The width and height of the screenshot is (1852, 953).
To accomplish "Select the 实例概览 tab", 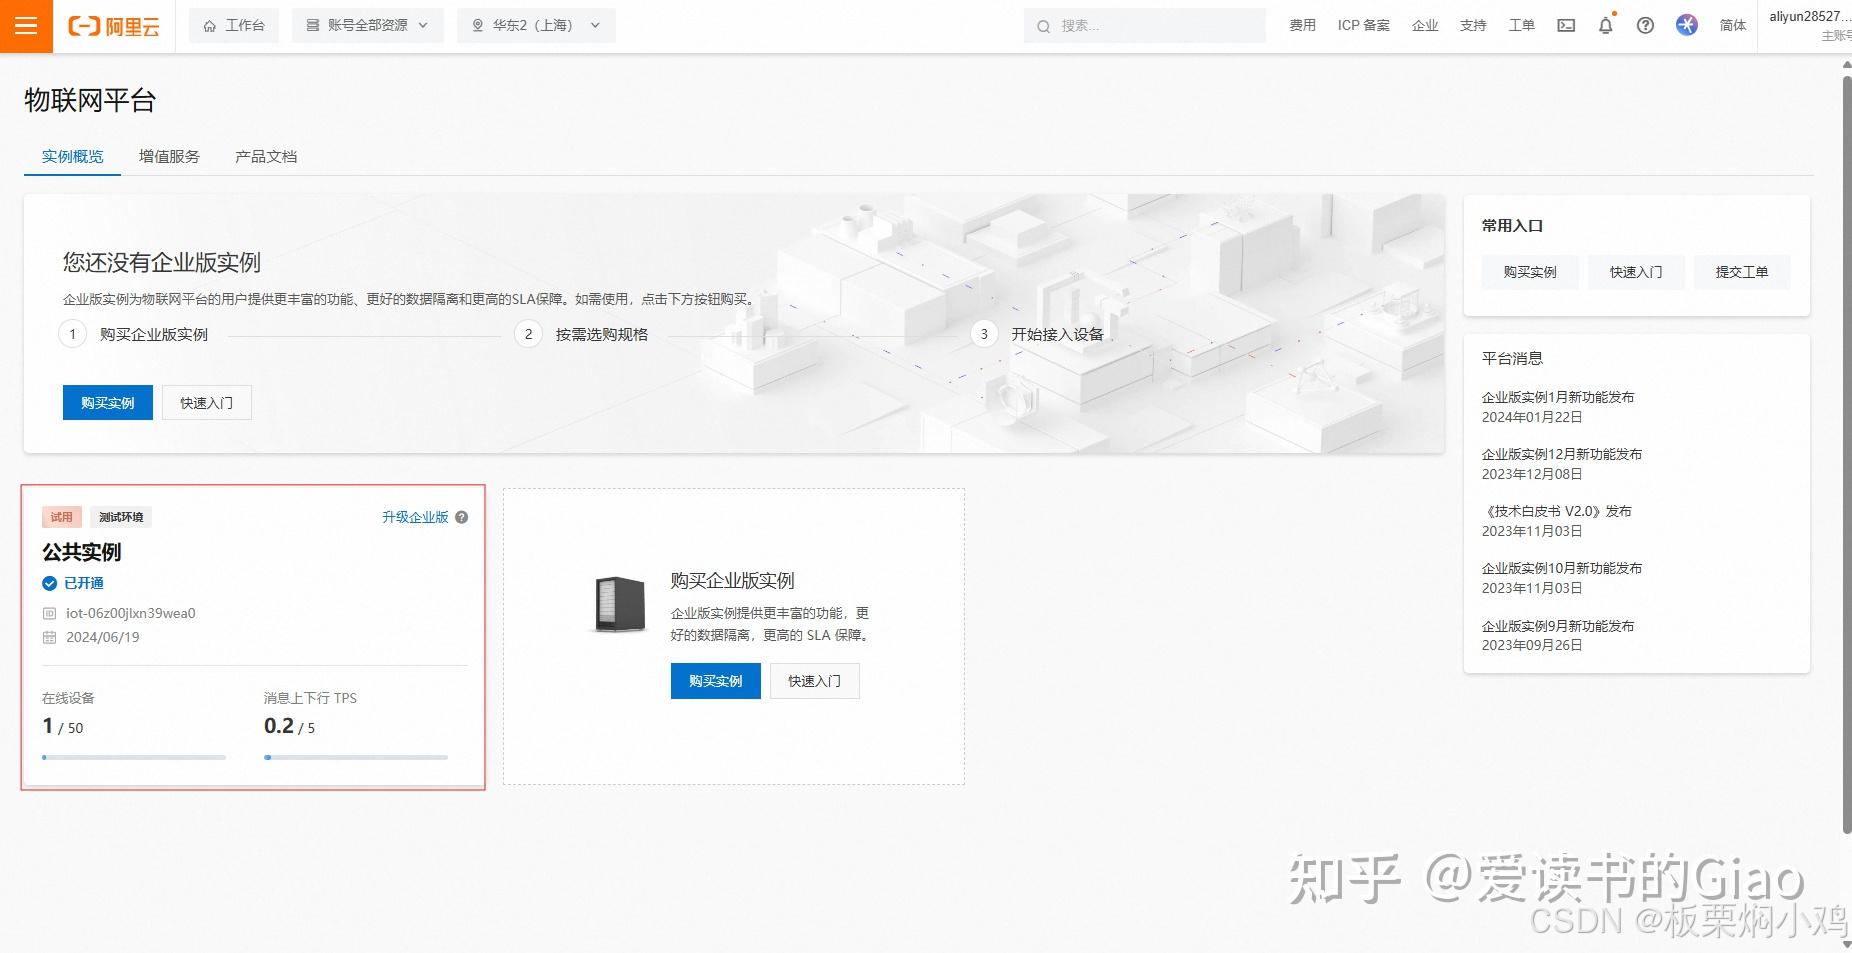I will pyautogui.click(x=72, y=157).
